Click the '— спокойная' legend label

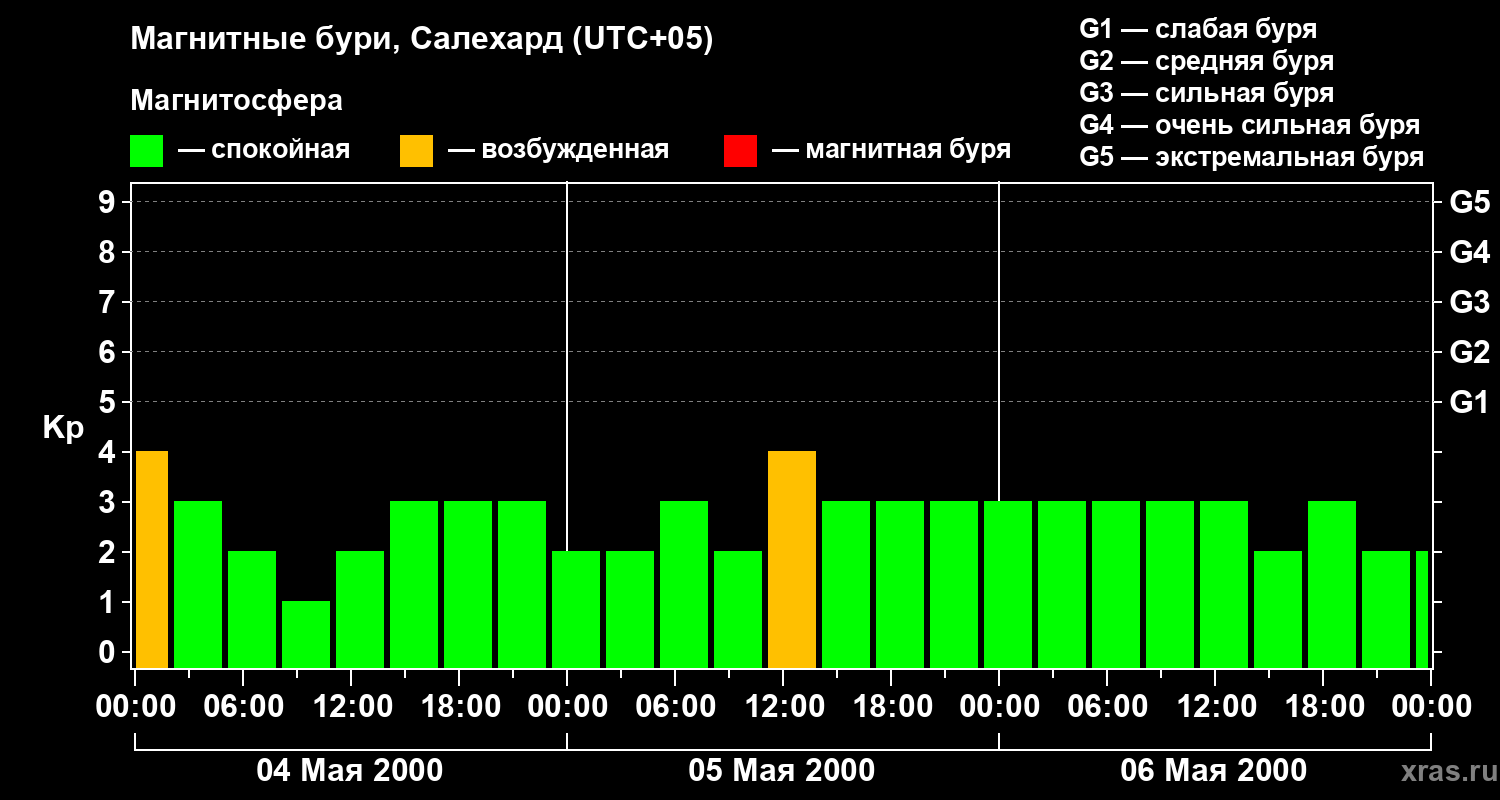[x=264, y=150]
